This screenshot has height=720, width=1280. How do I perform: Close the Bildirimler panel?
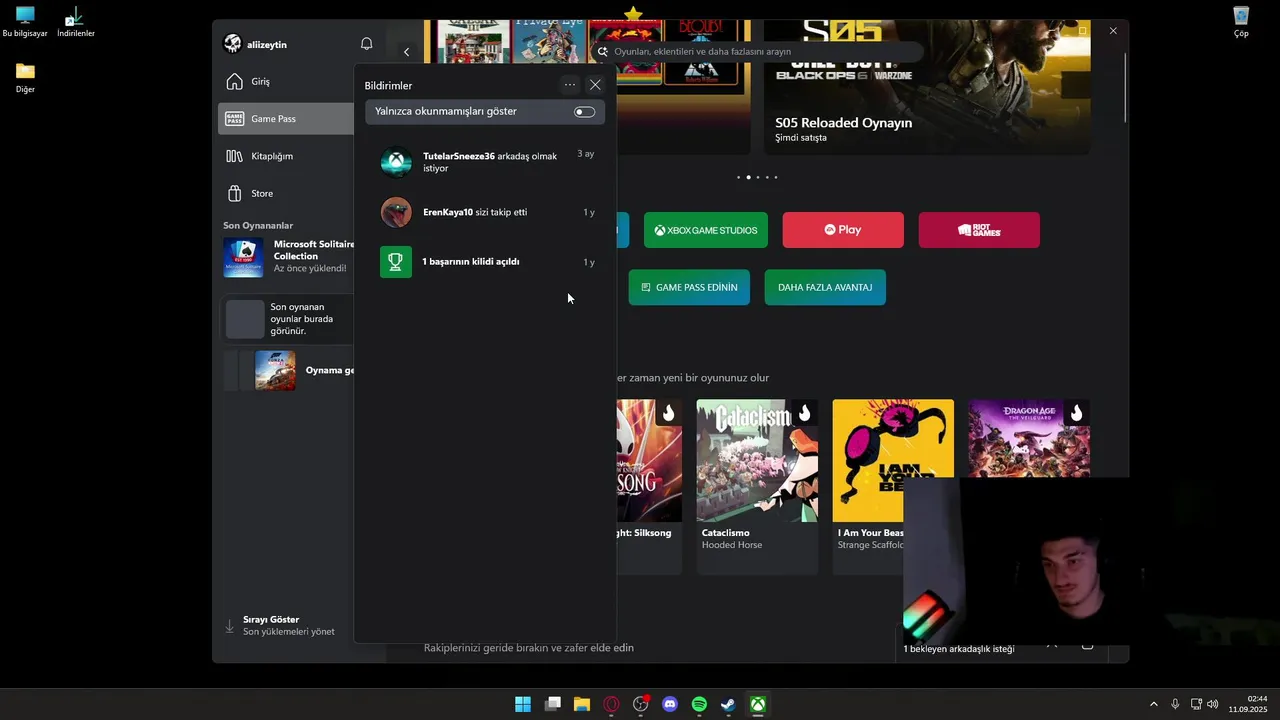tap(595, 85)
